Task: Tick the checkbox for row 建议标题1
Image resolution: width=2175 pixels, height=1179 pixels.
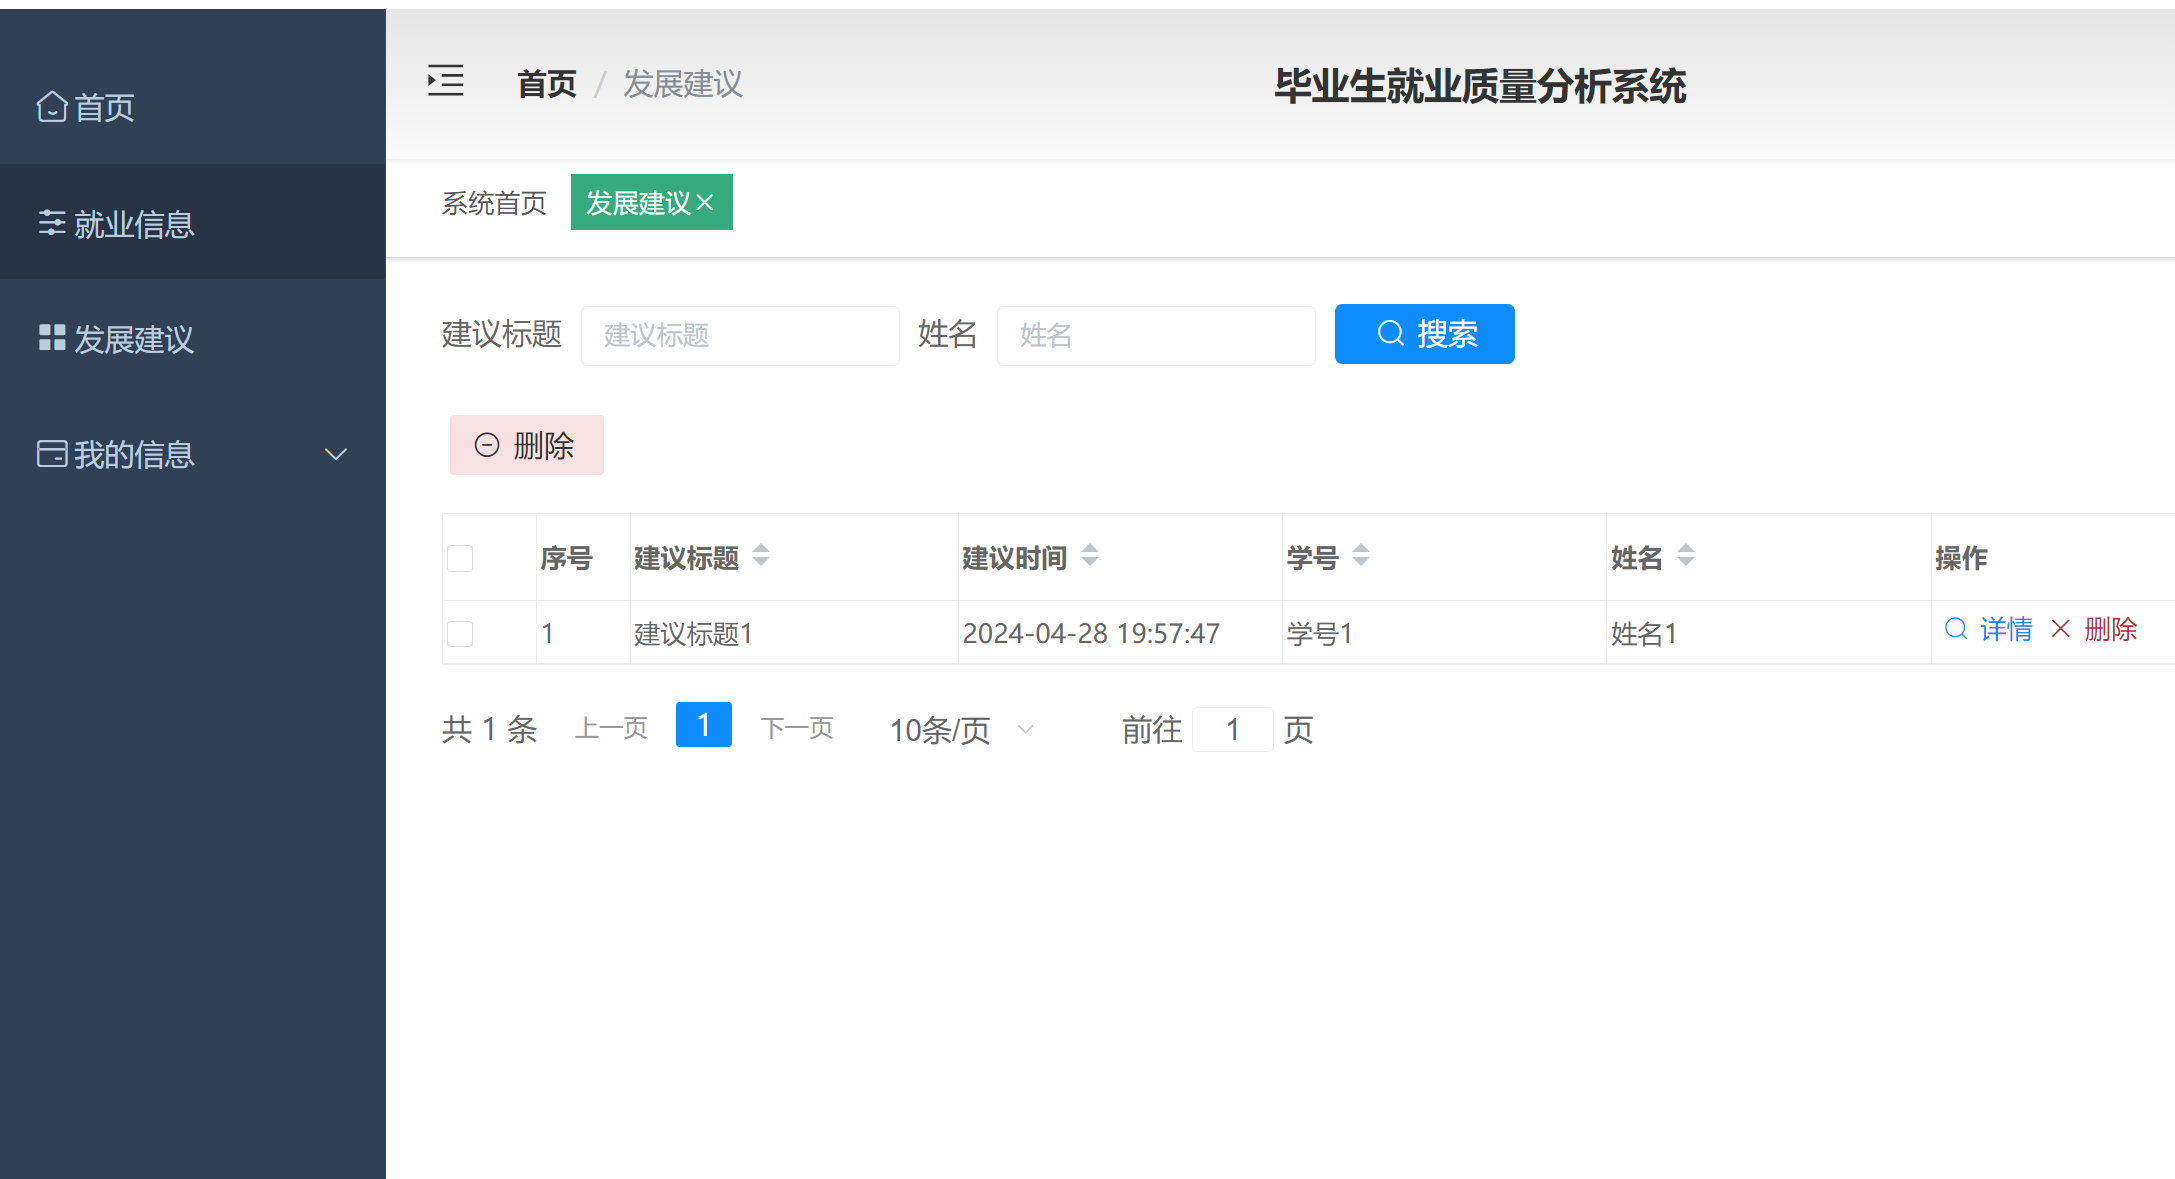Action: tap(460, 633)
